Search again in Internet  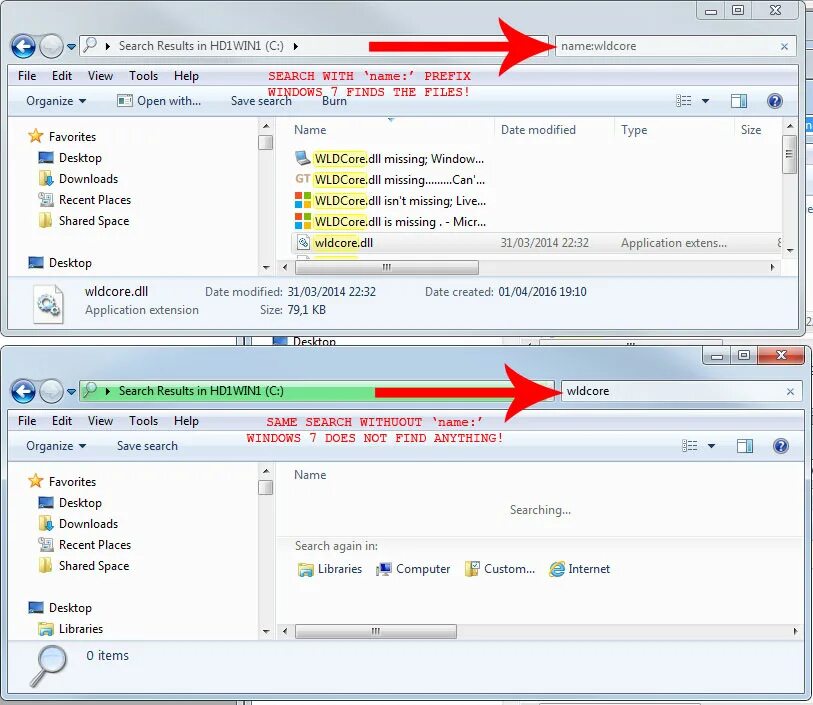tap(580, 569)
